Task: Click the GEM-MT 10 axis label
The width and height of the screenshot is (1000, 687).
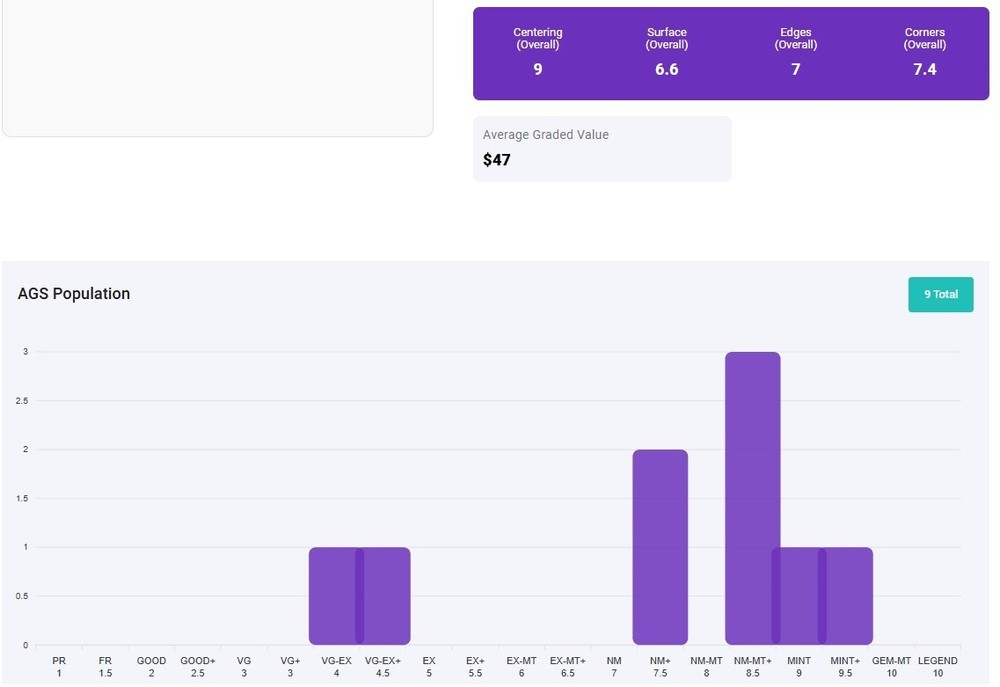Action: pyautogui.click(x=891, y=667)
